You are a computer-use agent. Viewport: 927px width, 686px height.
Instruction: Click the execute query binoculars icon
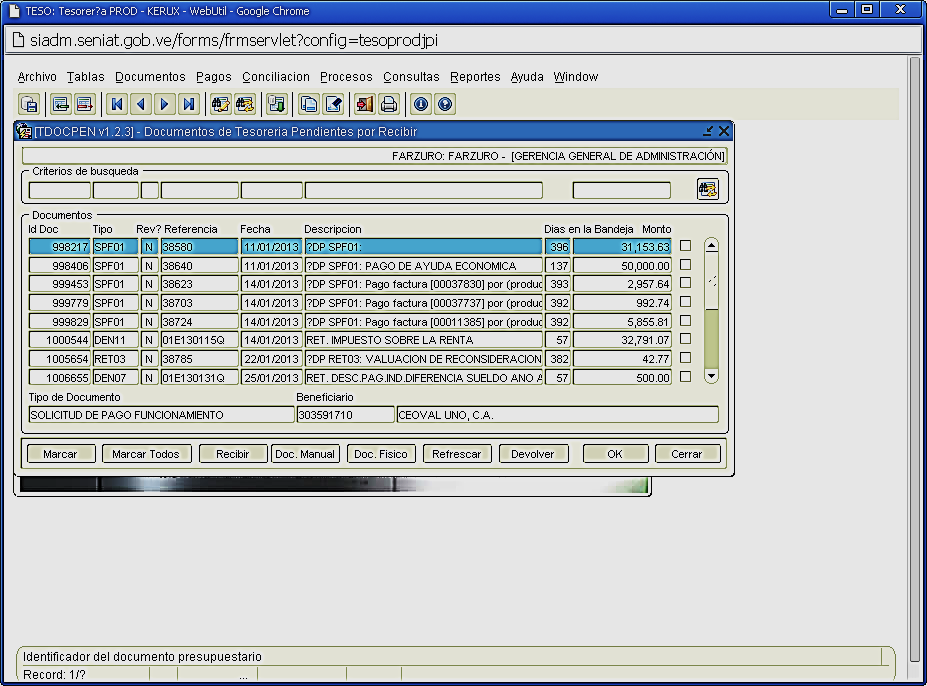(x=244, y=105)
